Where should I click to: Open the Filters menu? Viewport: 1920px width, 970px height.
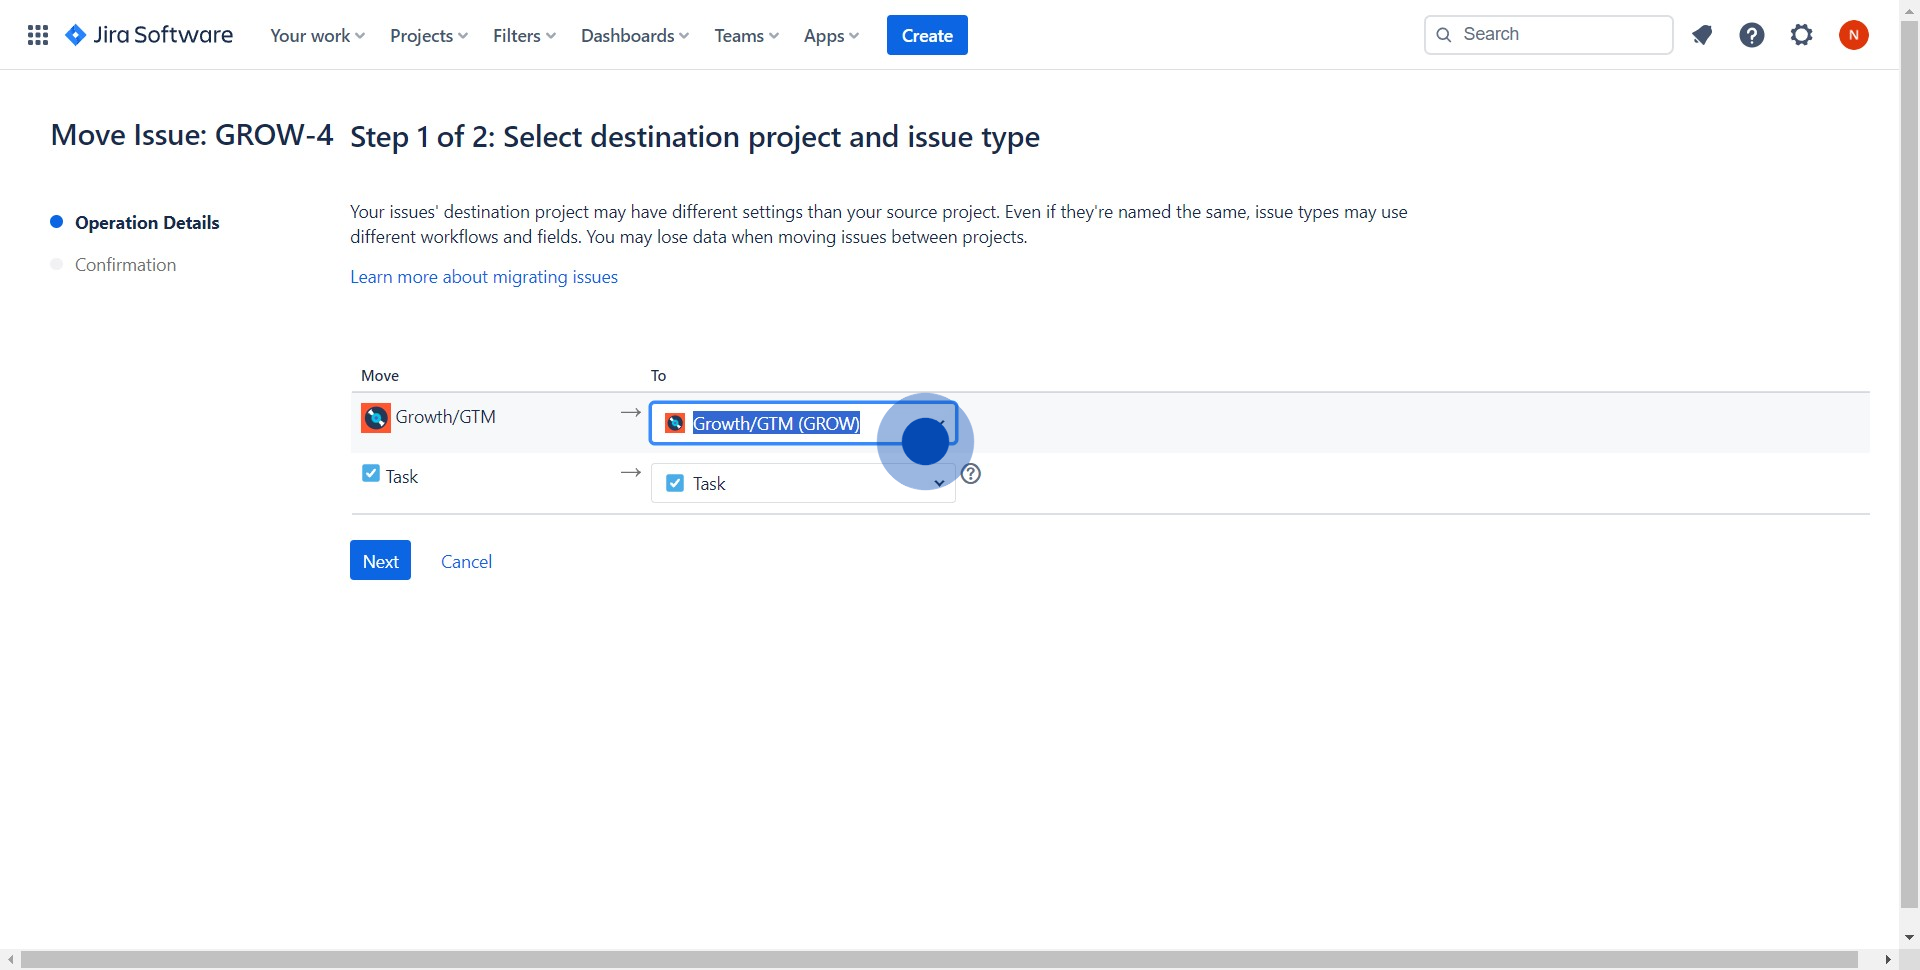[524, 36]
